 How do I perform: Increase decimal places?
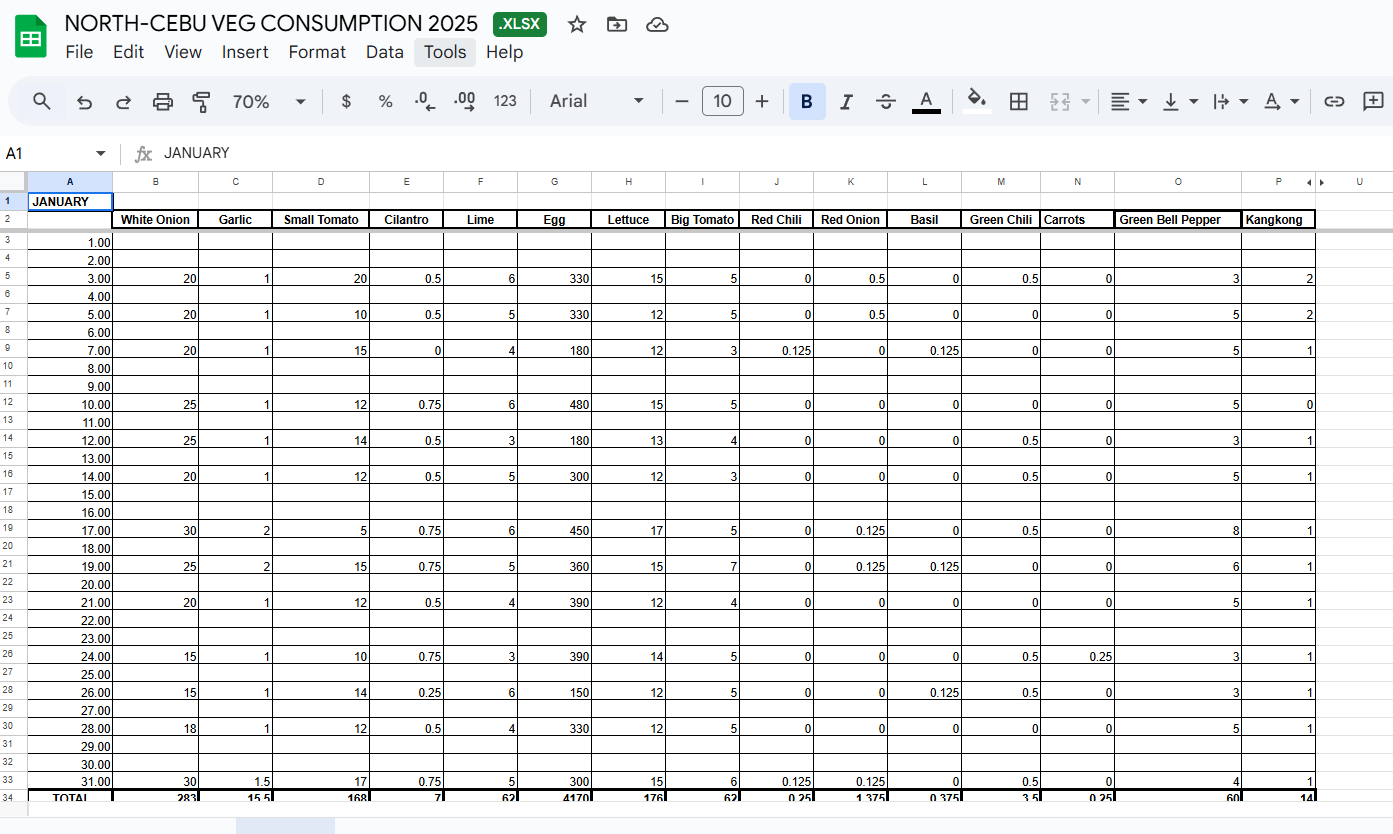tap(465, 101)
